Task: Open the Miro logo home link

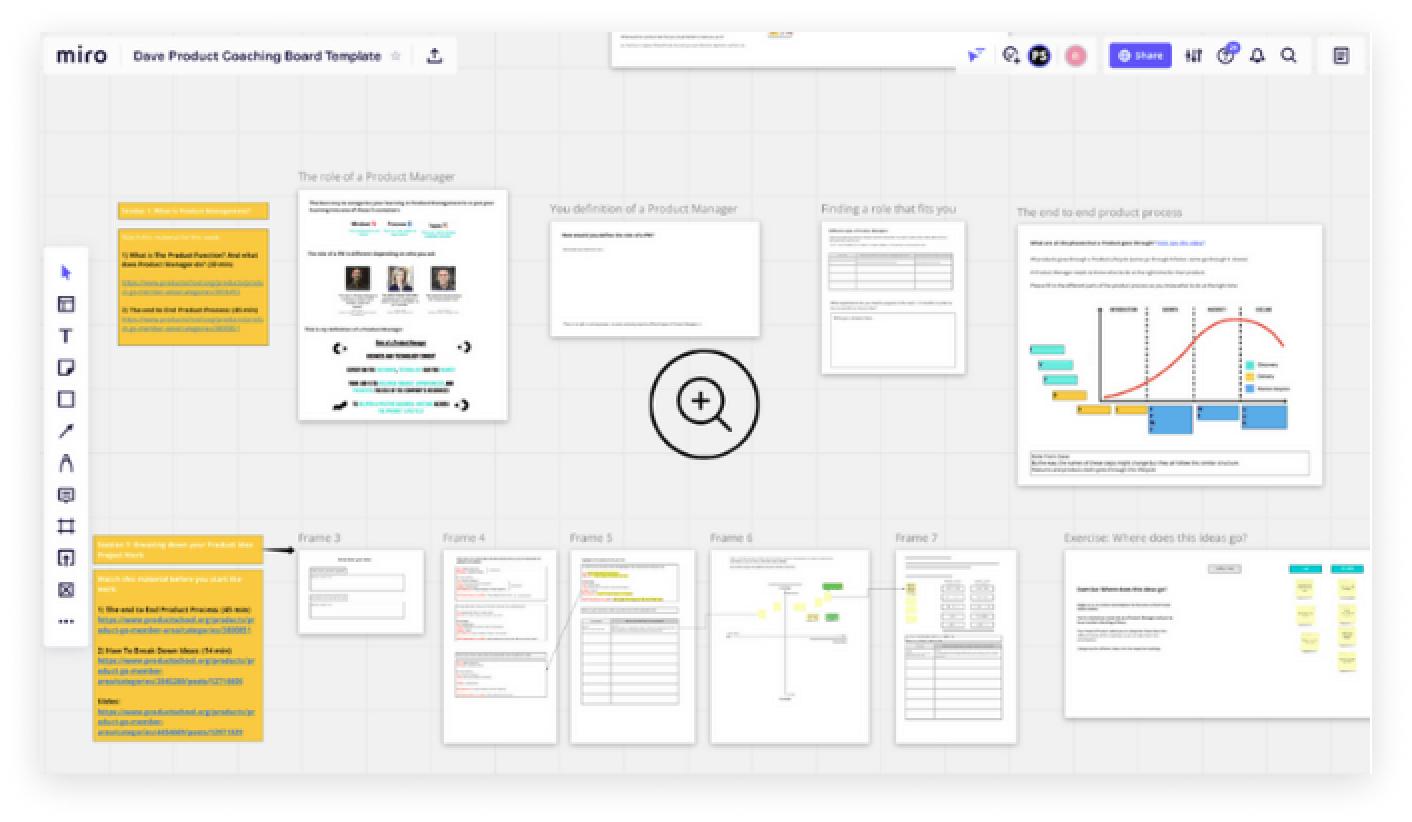Action: click(x=82, y=55)
